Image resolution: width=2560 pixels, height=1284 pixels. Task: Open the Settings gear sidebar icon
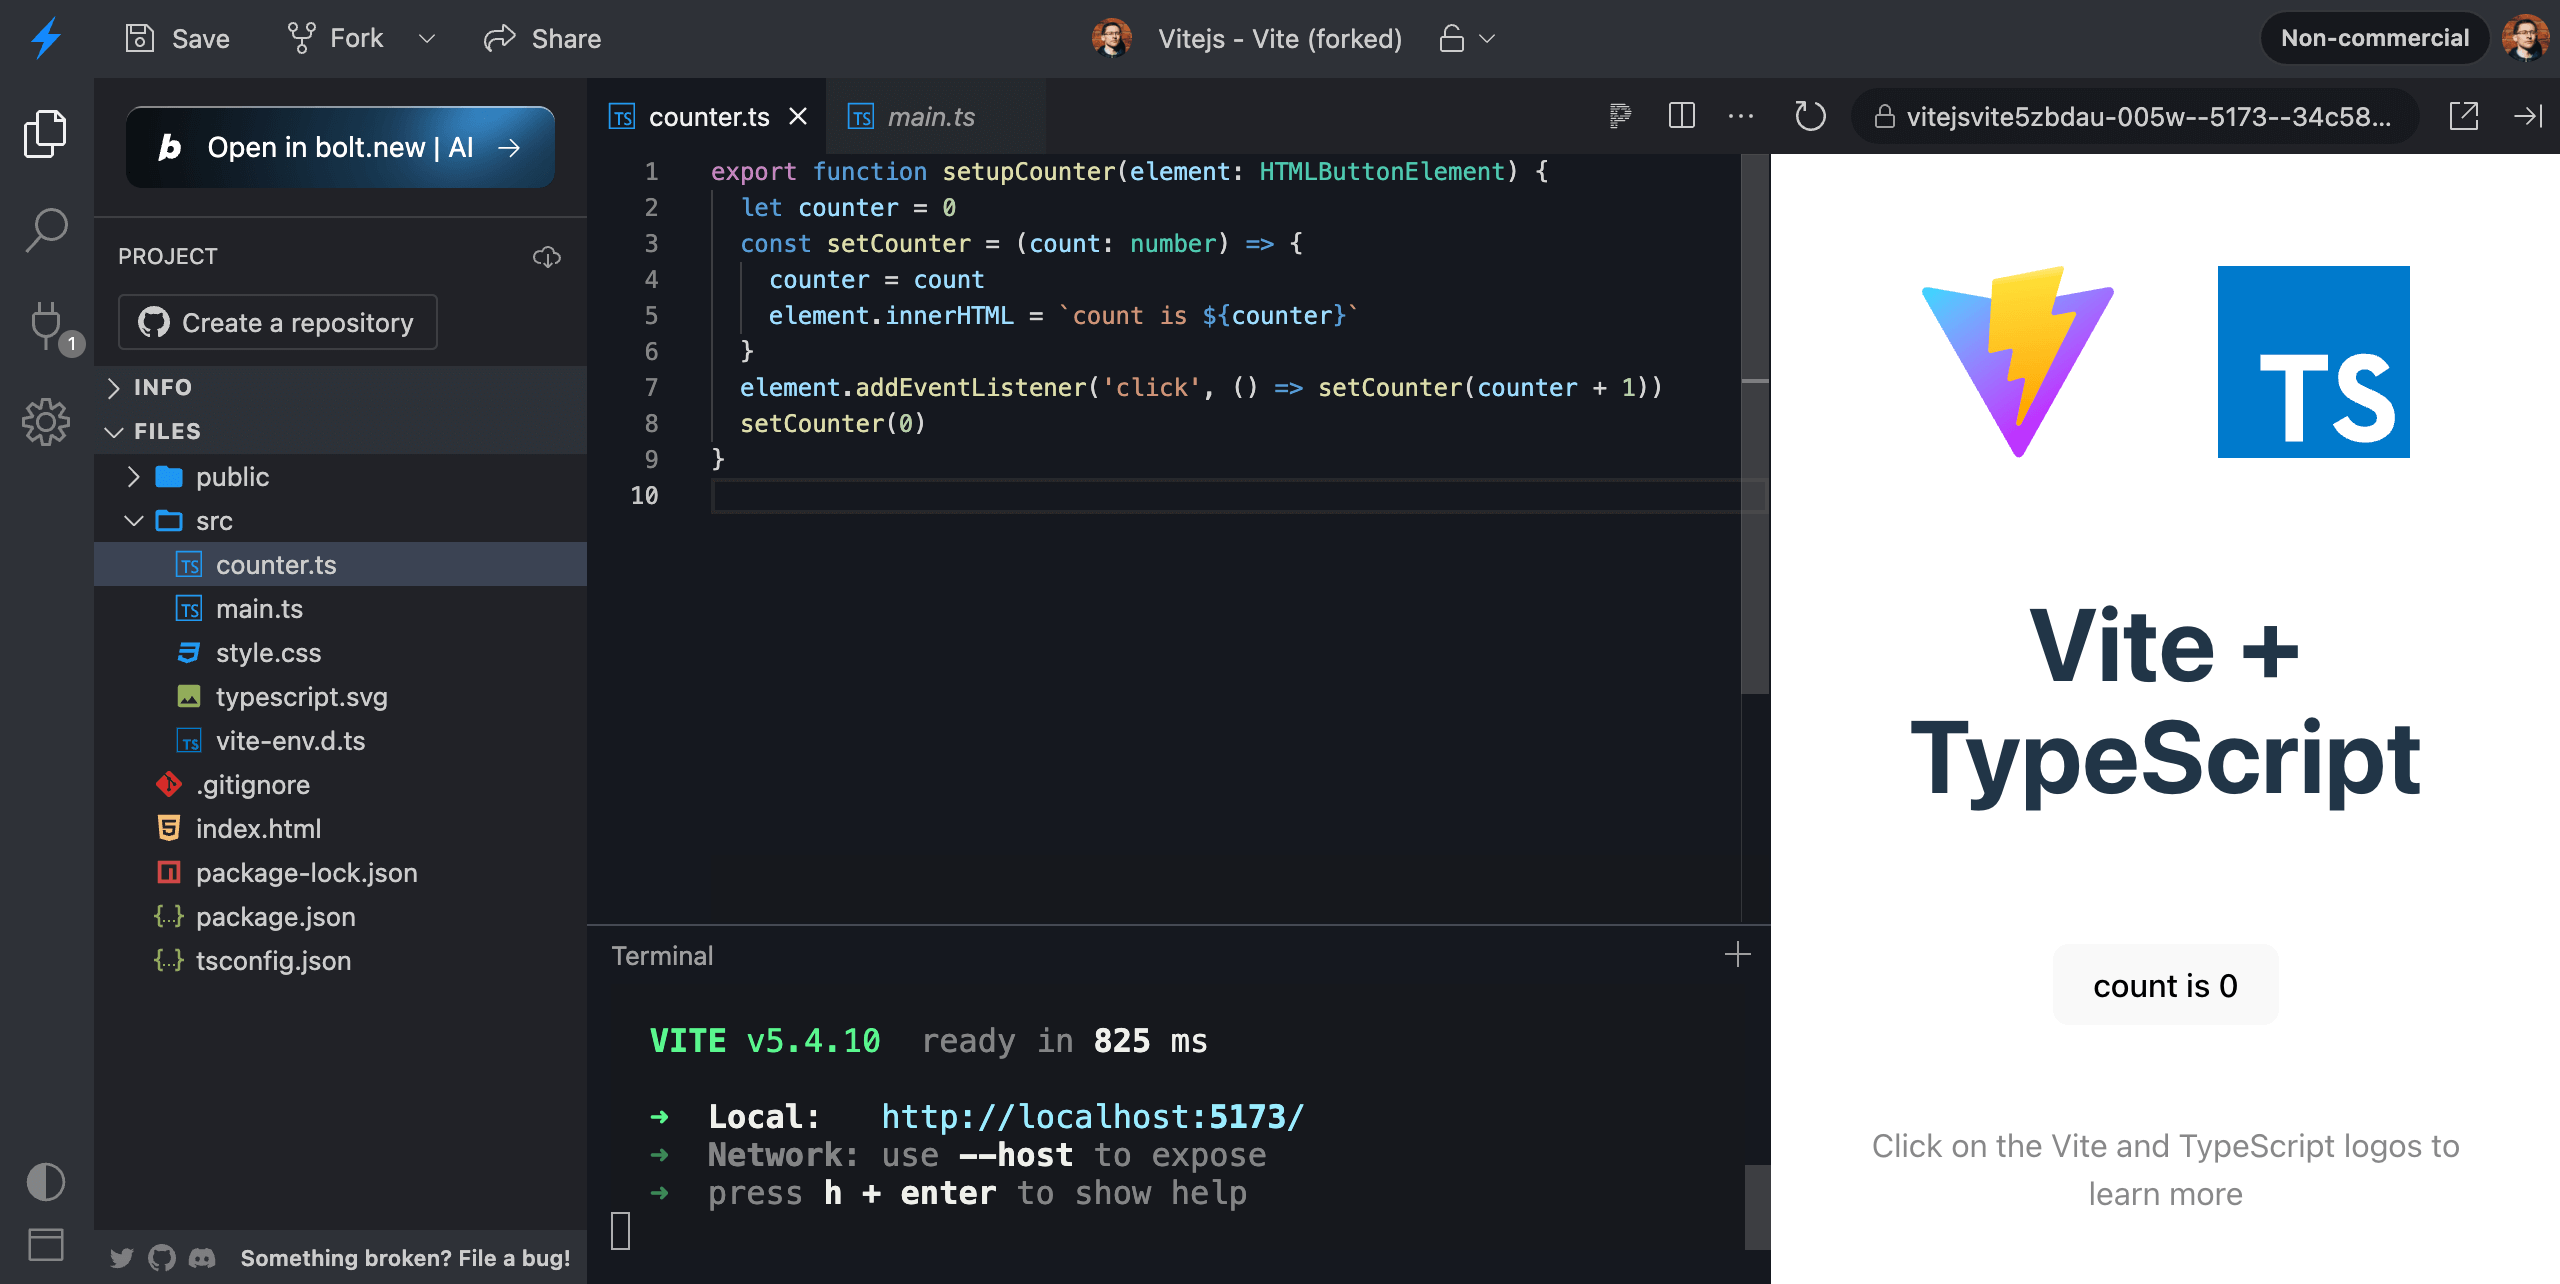(46, 422)
